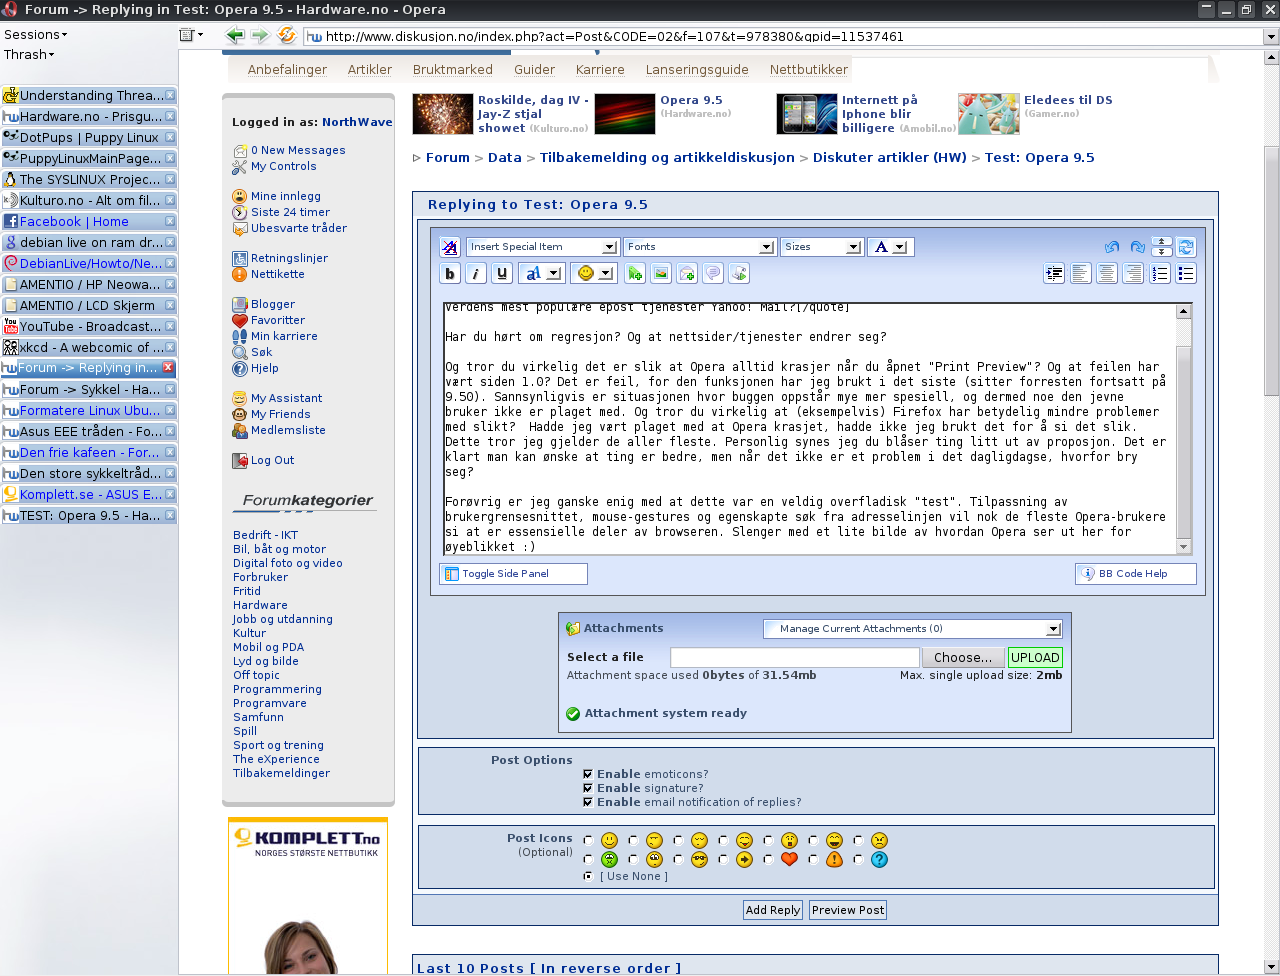Click the message text area scrollbar
This screenshot has width=1280, height=976.
[x=1184, y=429]
